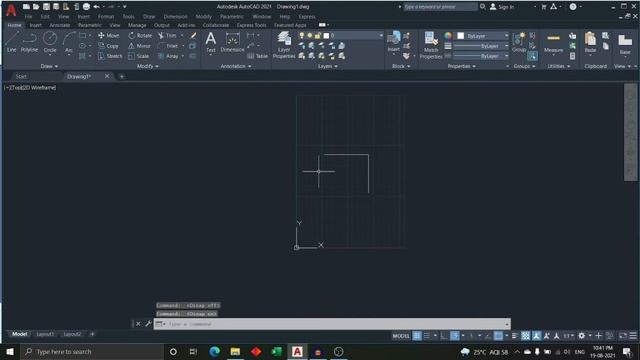Expand the Annotation panel

coord(236,66)
